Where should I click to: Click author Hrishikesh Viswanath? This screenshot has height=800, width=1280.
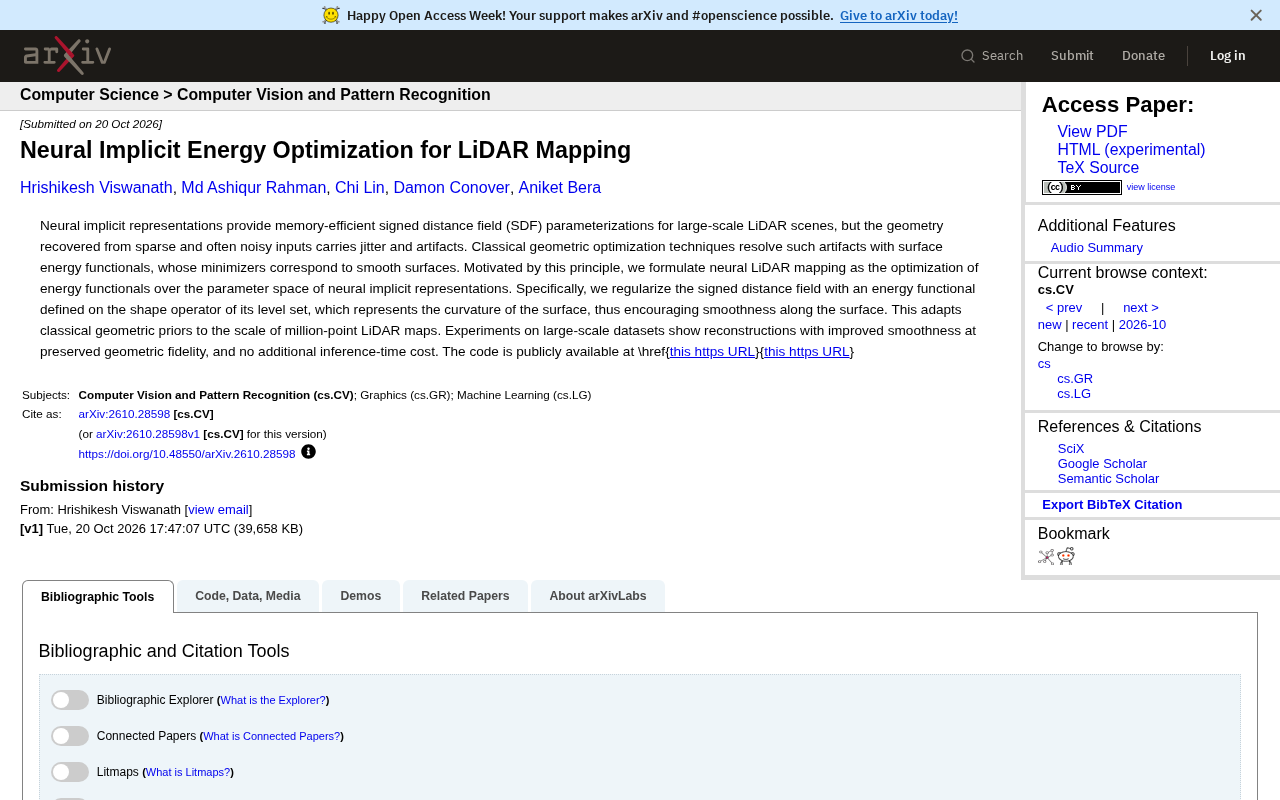click(x=96, y=188)
